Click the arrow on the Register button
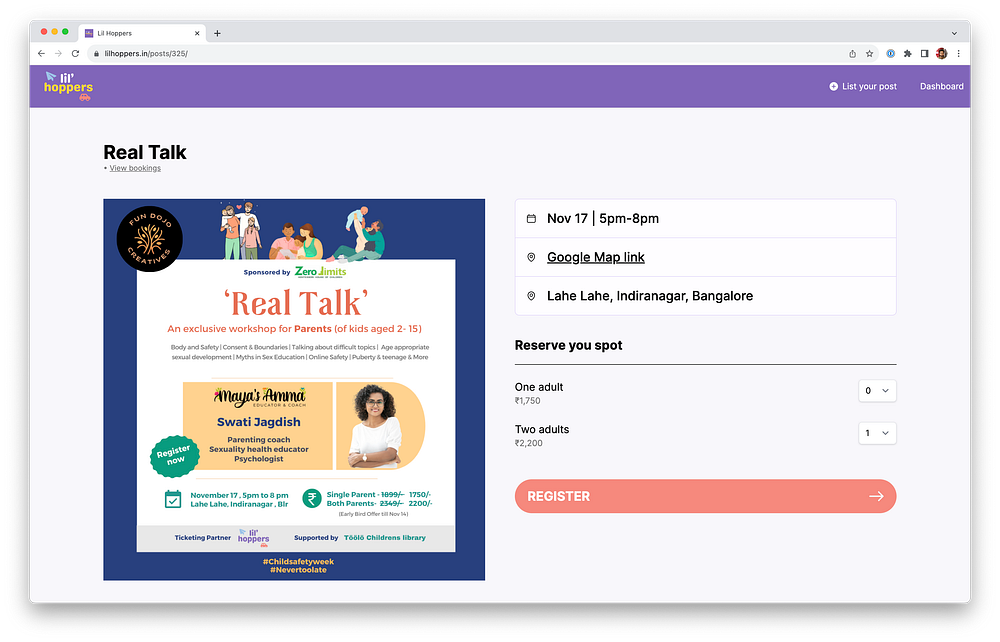Screen dimensions: 1000x642 [x=876, y=496]
